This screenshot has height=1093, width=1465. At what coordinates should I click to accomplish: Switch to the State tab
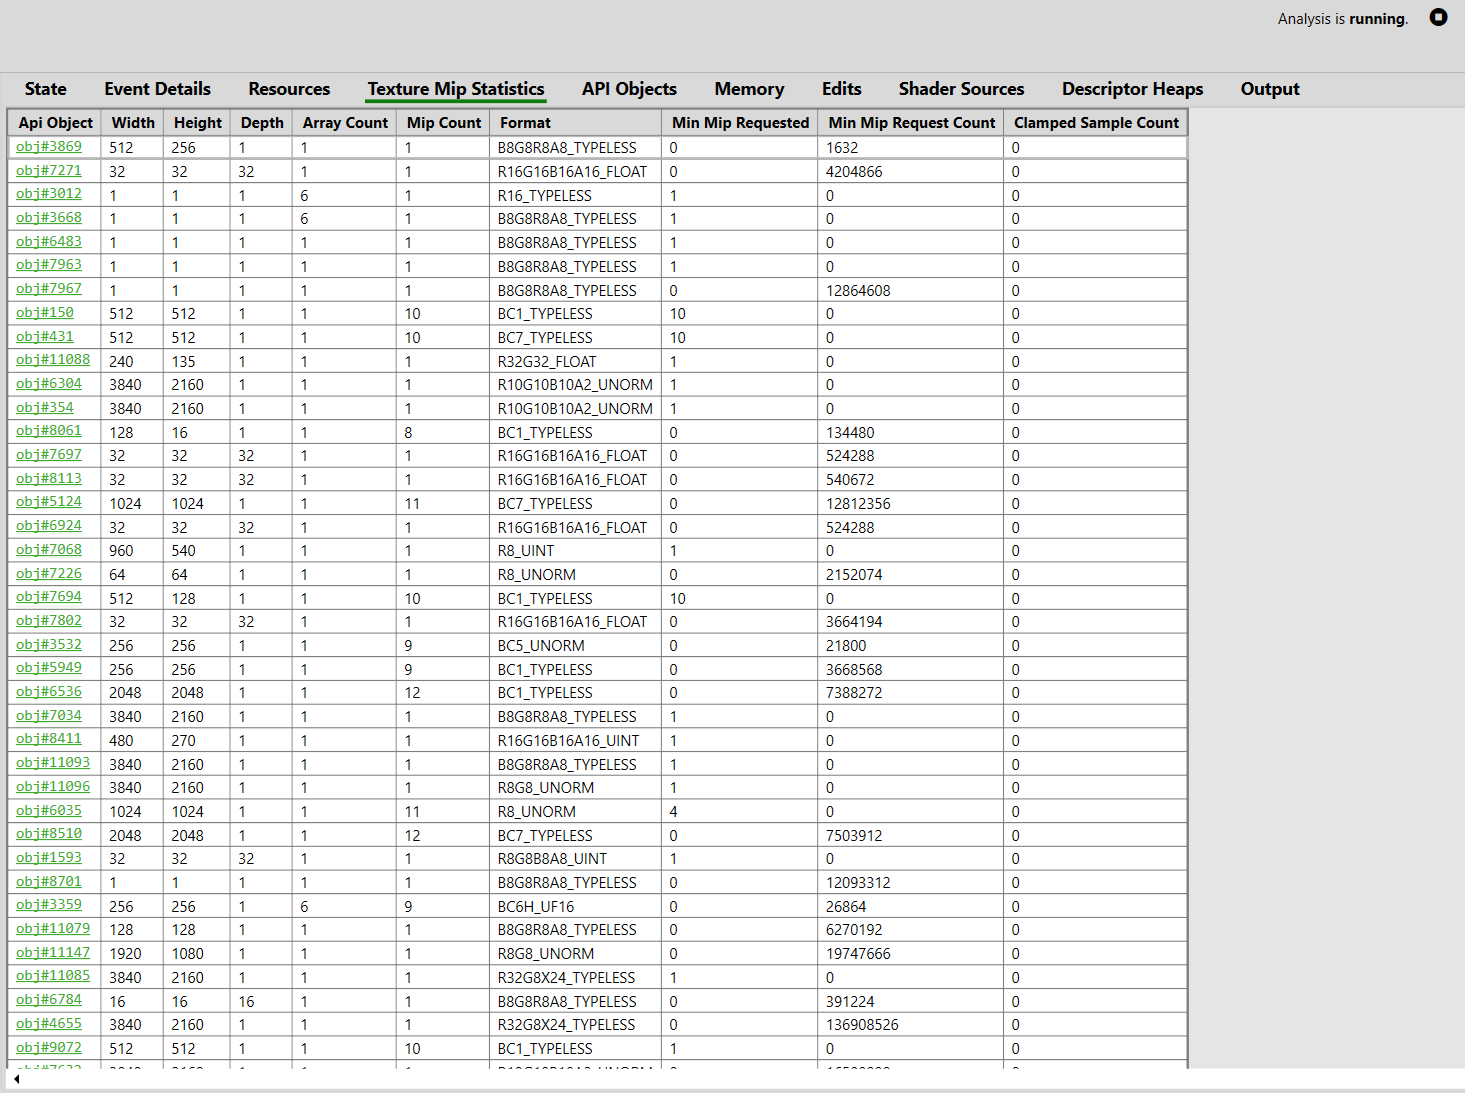46,89
